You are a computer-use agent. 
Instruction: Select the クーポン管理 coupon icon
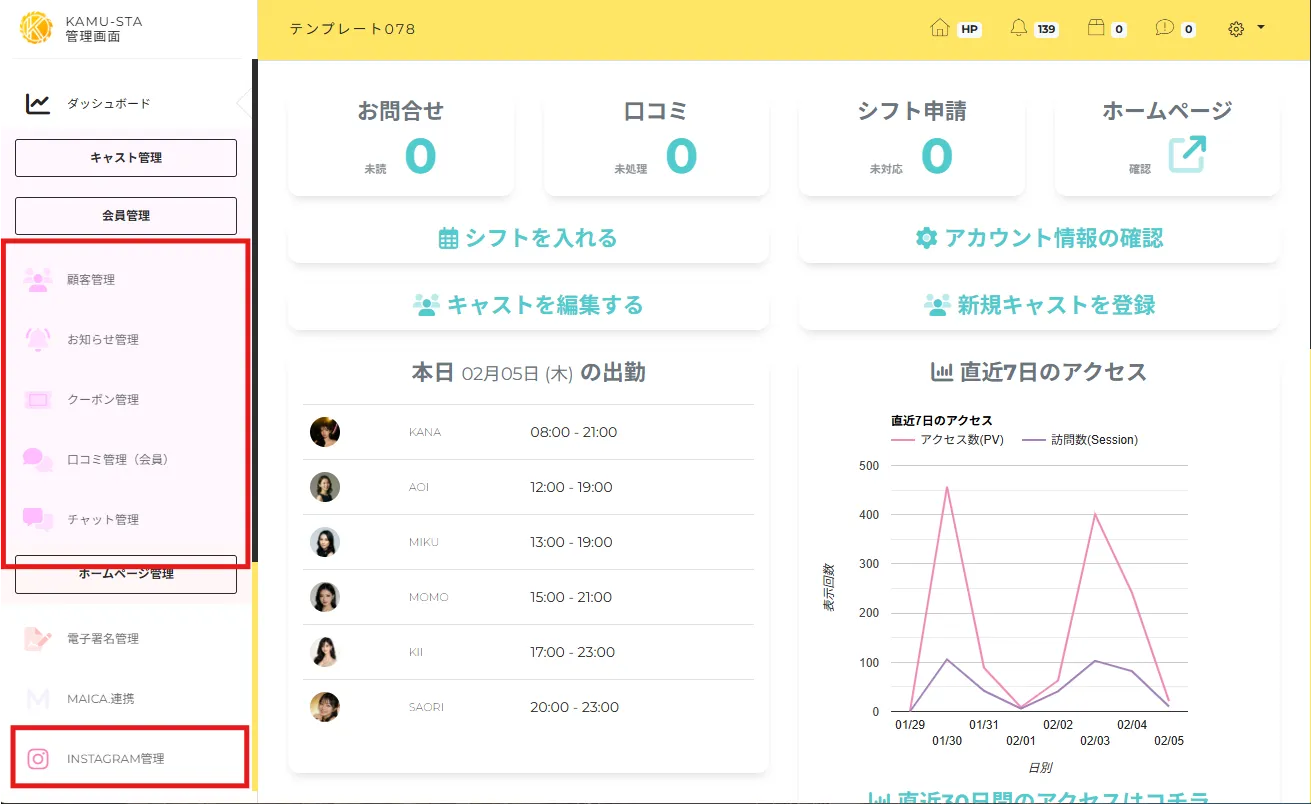coord(38,400)
